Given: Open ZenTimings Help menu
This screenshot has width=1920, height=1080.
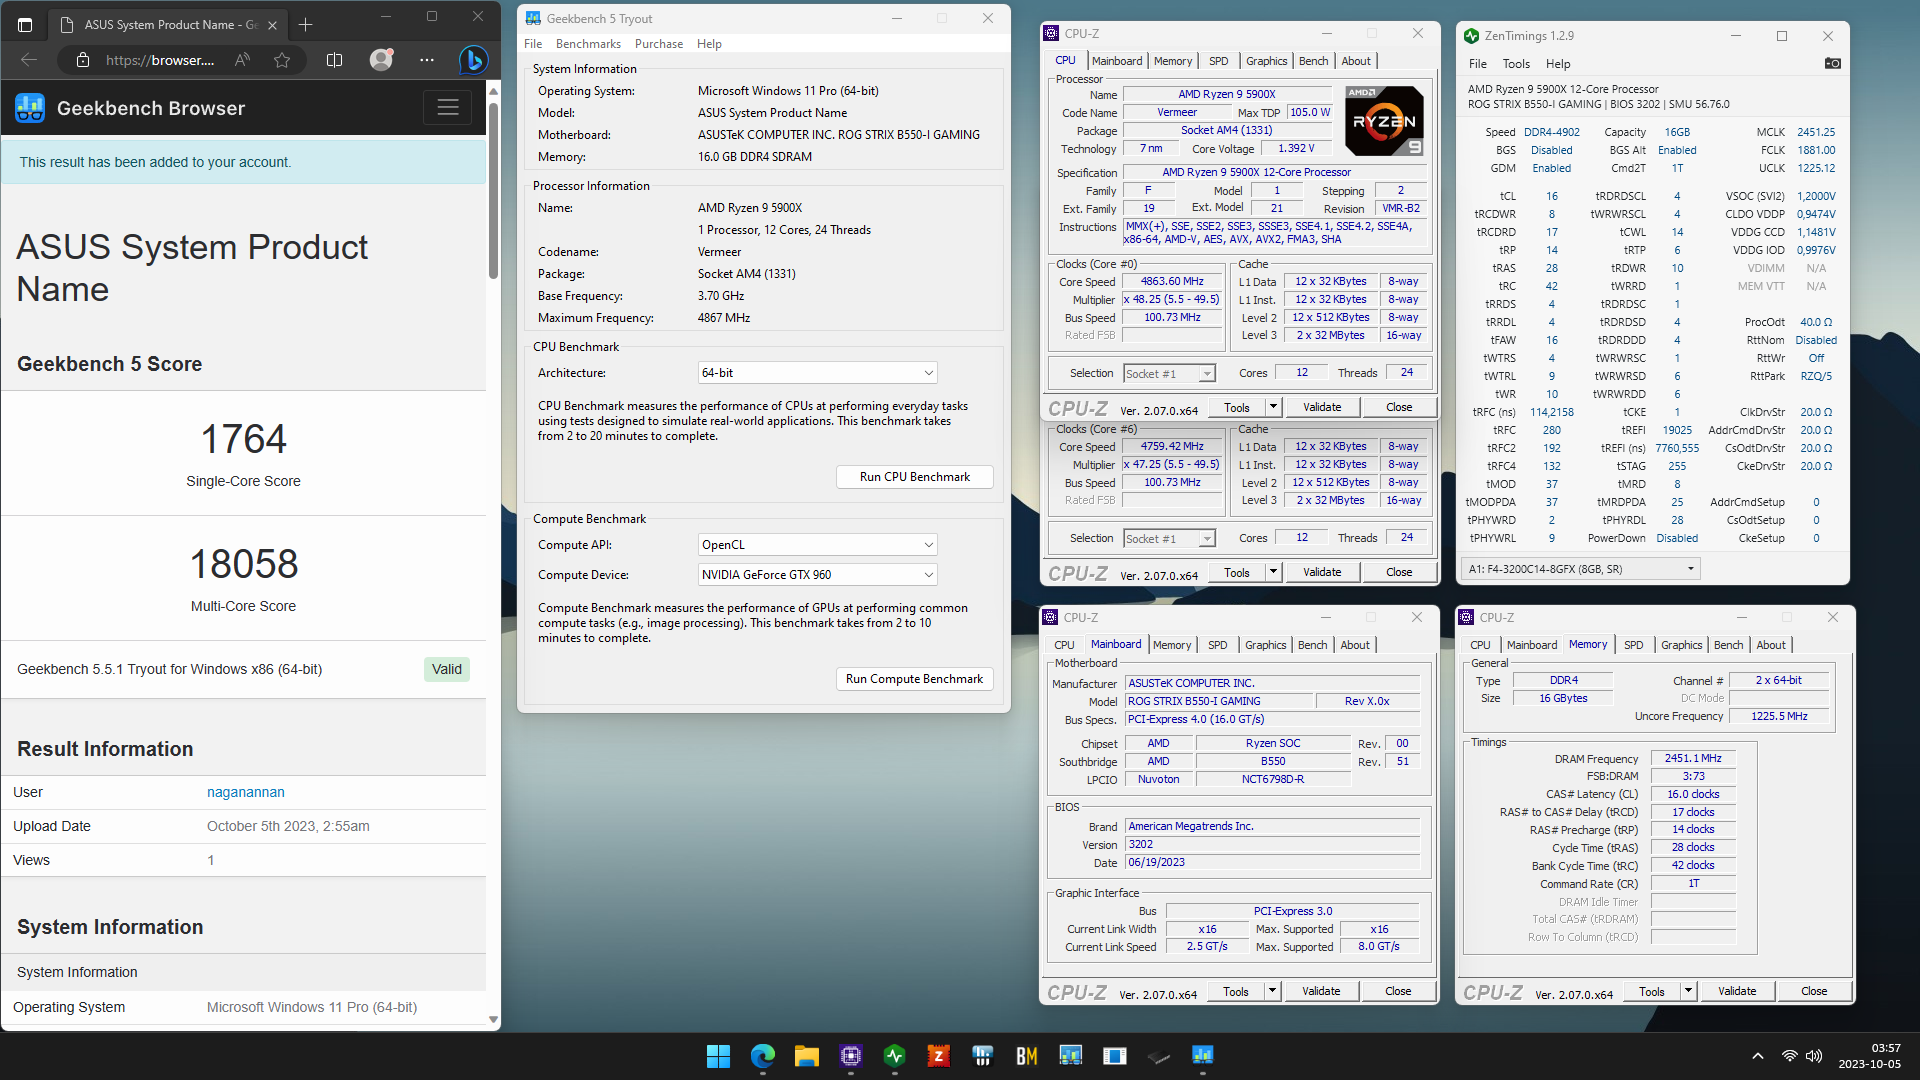Looking at the screenshot, I should [x=1558, y=63].
